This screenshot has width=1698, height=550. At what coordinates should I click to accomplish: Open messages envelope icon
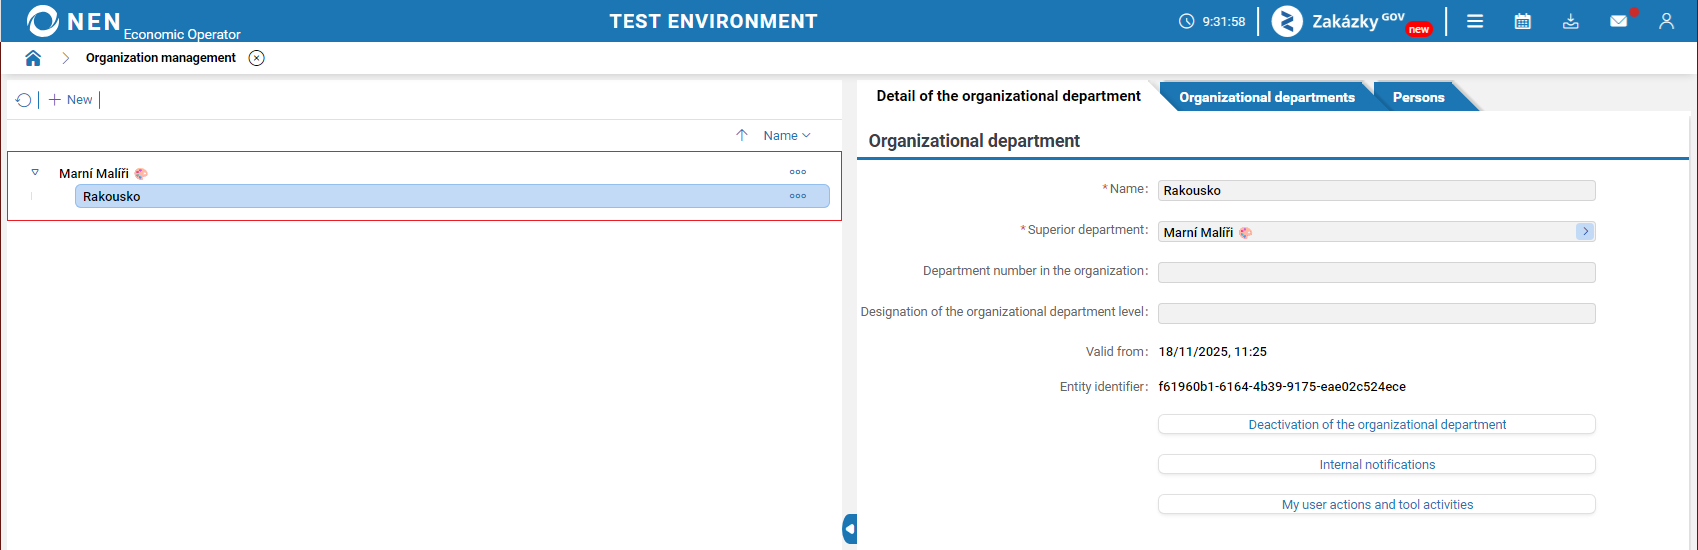[1619, 21]
